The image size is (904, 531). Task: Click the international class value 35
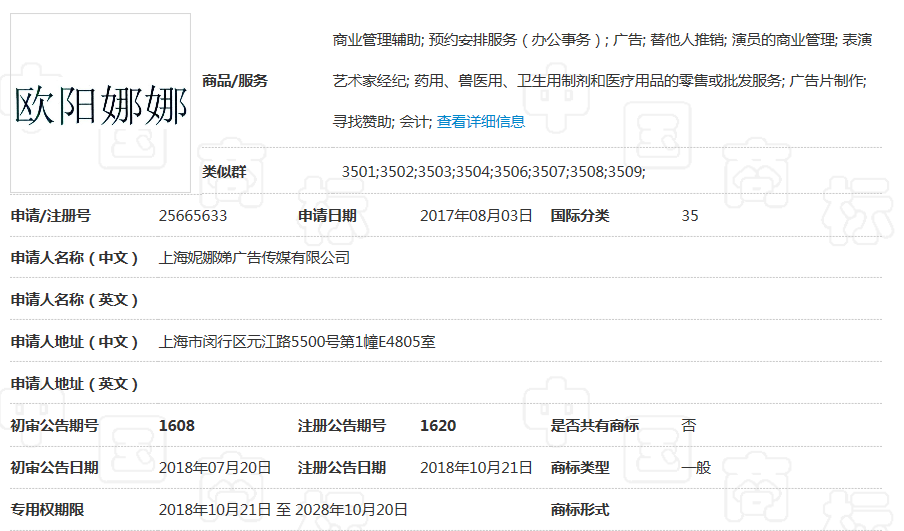[x=690, y=216]
